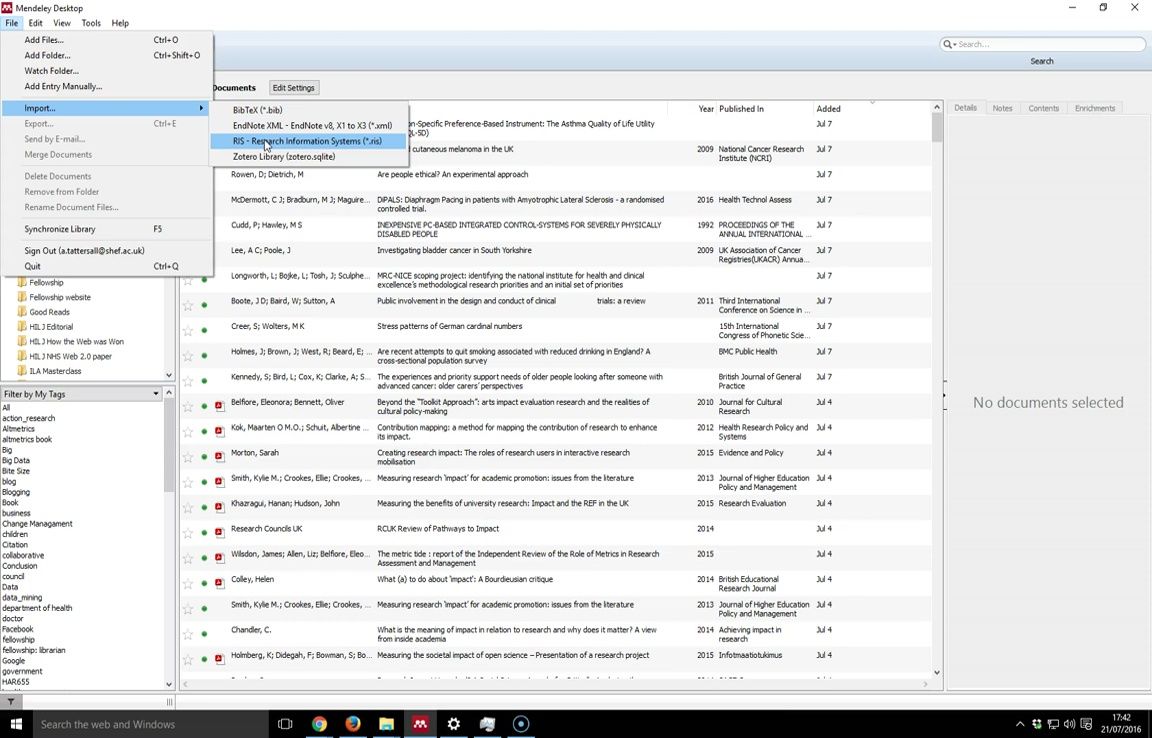The height and width of the screenshot is (738, 1152).
Task: Launch Firefox from the taskbar
Action: [353, 724]
